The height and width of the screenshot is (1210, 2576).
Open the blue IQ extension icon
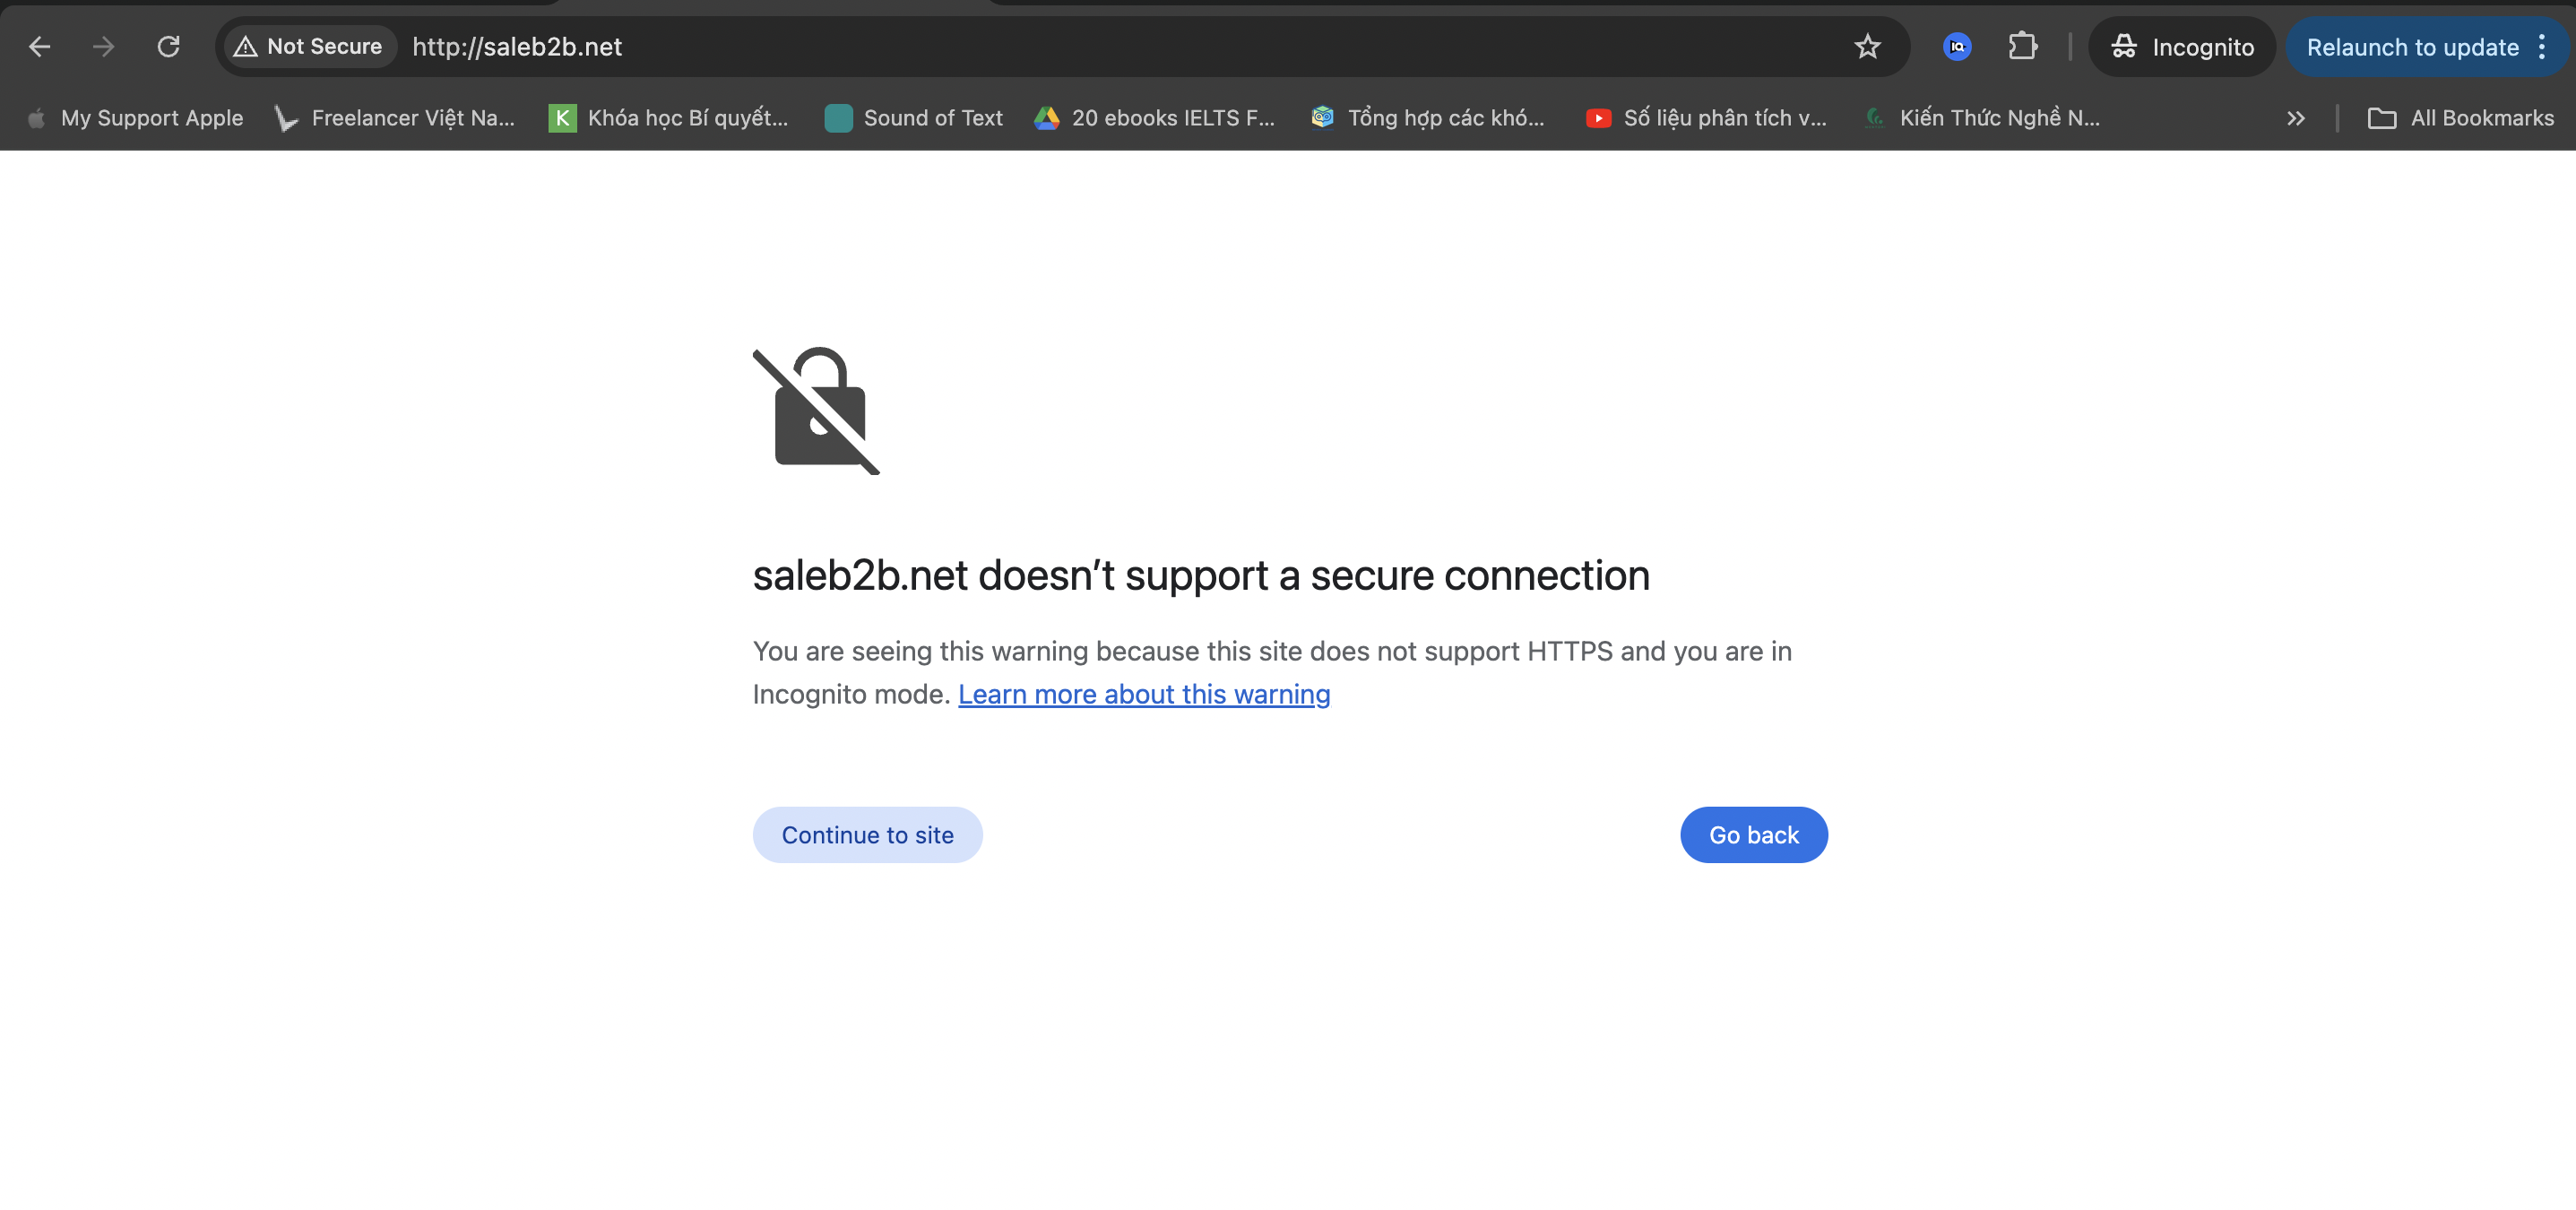(x=1956, y=47)
